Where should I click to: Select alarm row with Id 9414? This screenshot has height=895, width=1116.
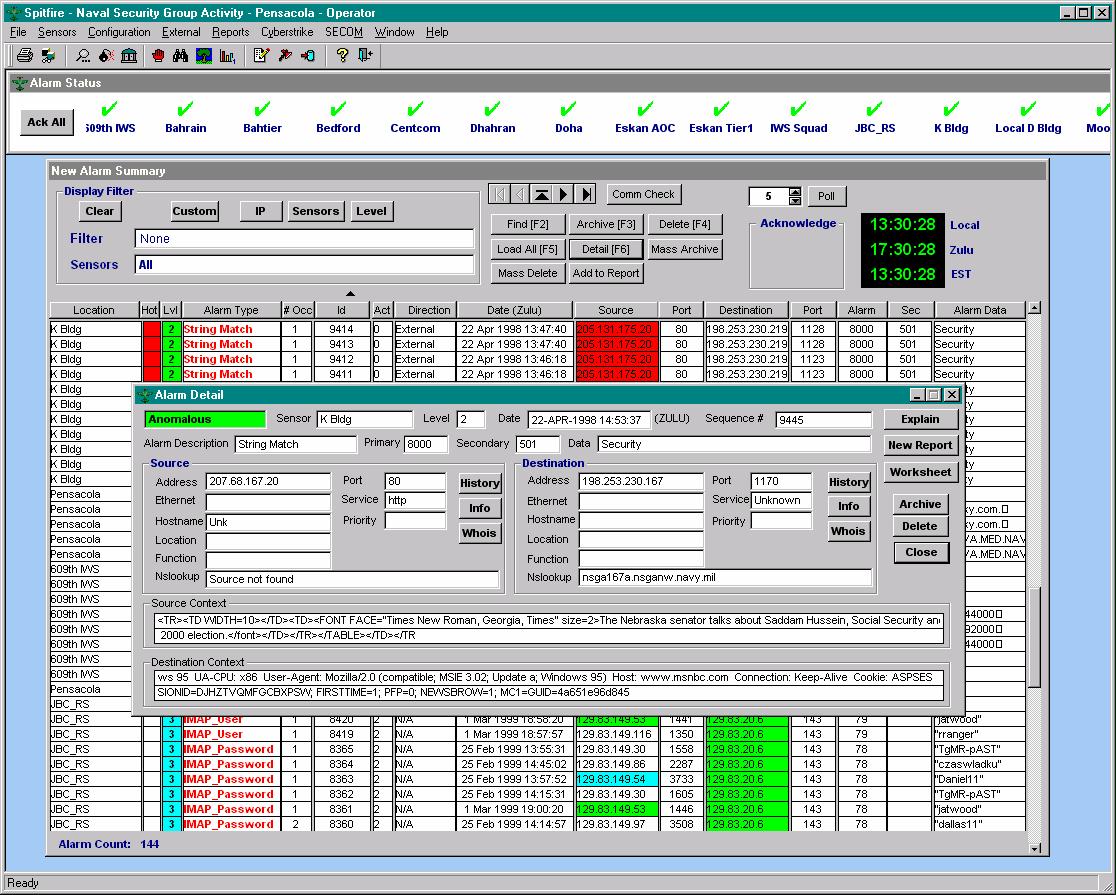point(537,329)
